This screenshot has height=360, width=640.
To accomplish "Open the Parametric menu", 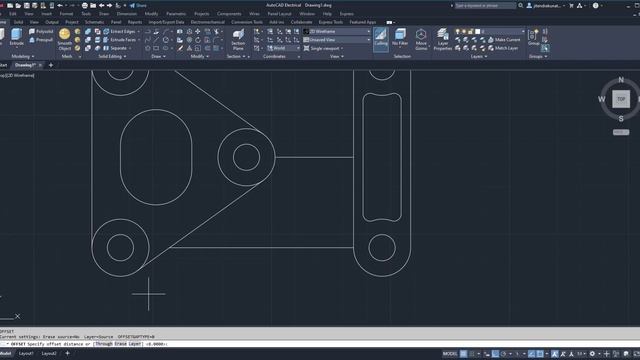I will (176, 13).
